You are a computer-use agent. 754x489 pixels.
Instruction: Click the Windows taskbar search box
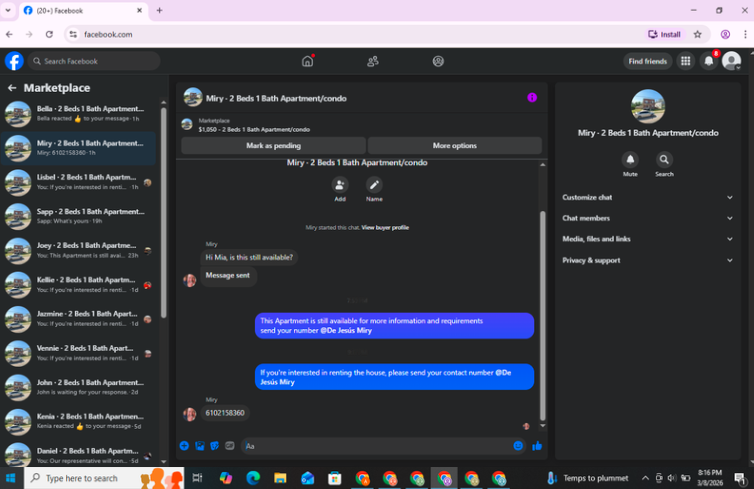click(104, 478)
